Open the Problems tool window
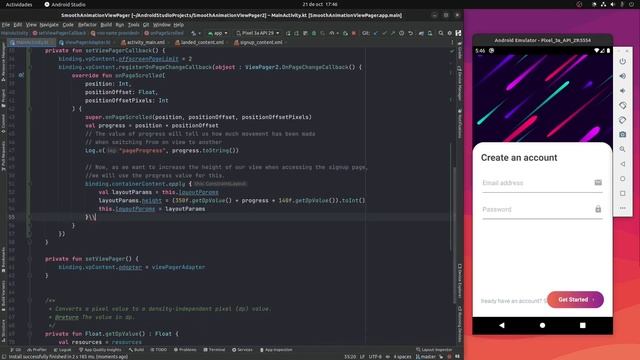The height and width of the screenshot is (360, 640). (185, 350)
